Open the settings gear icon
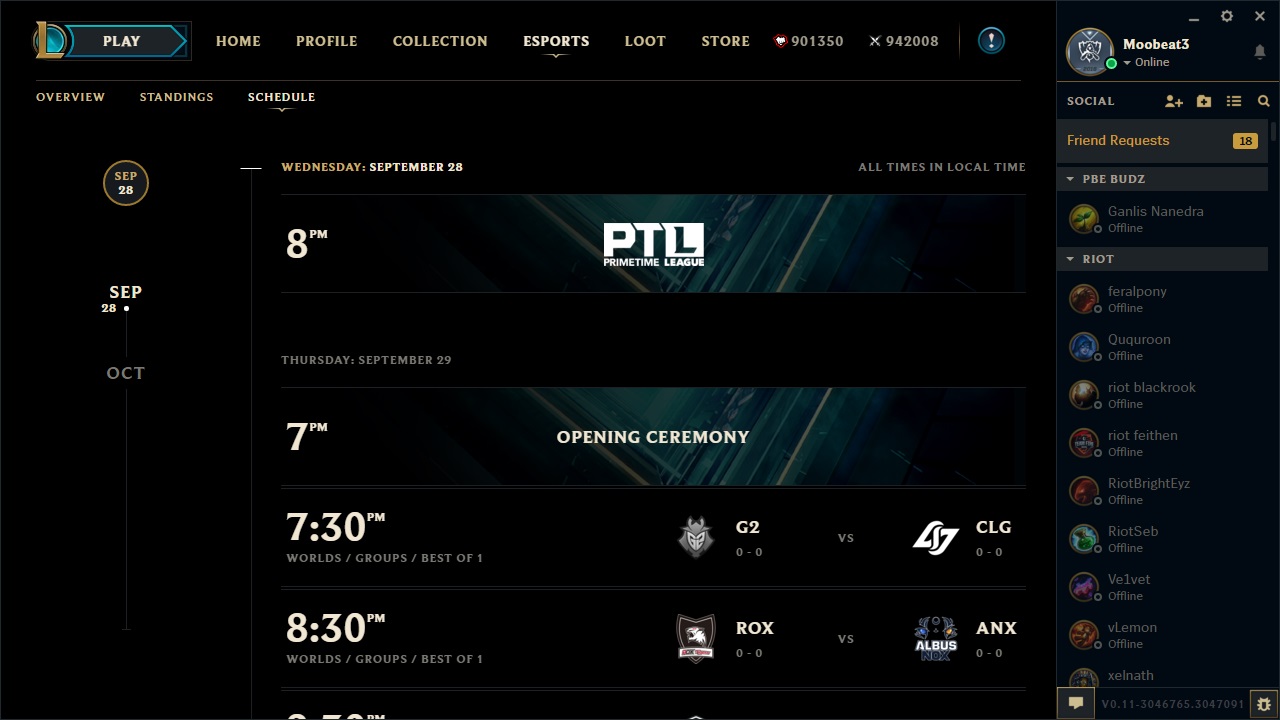The width and height of the screenshot is (1280, 720). tap(1227, 16)
